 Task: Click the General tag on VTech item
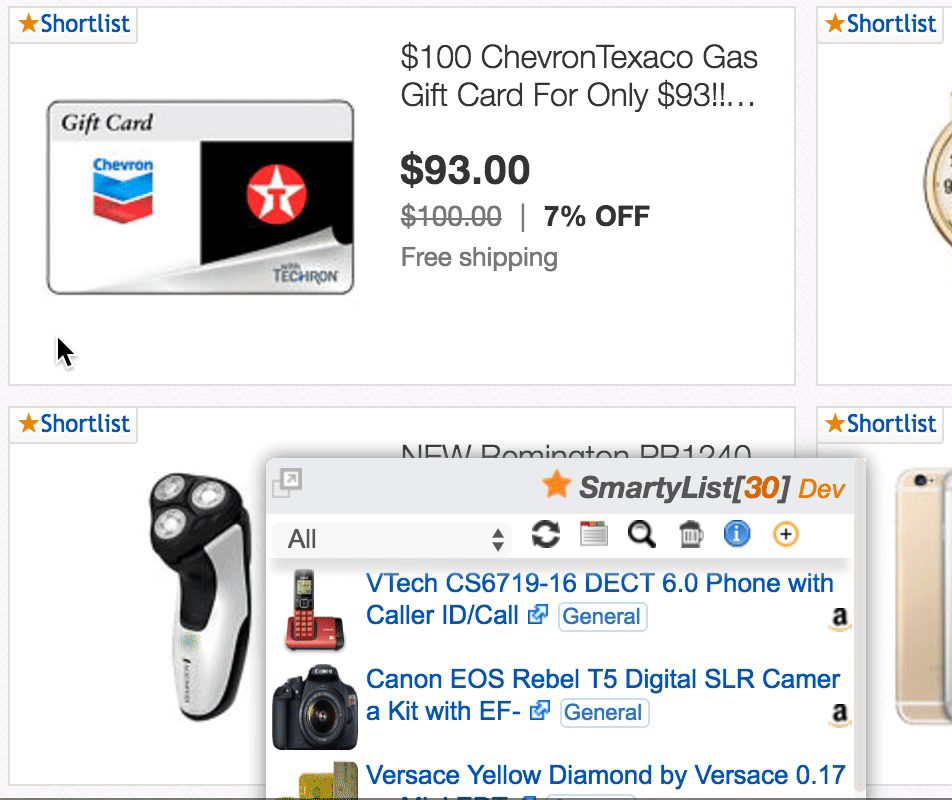click(x=602, y=616)
